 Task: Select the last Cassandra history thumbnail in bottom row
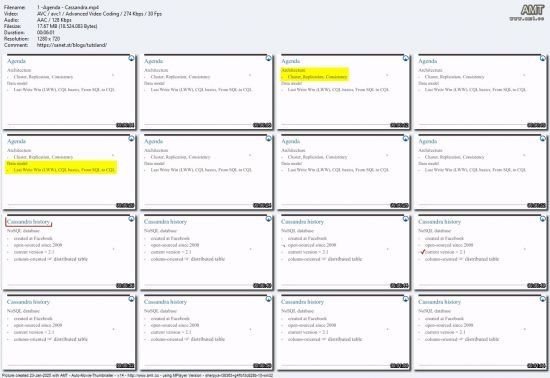tap(481, 332)
